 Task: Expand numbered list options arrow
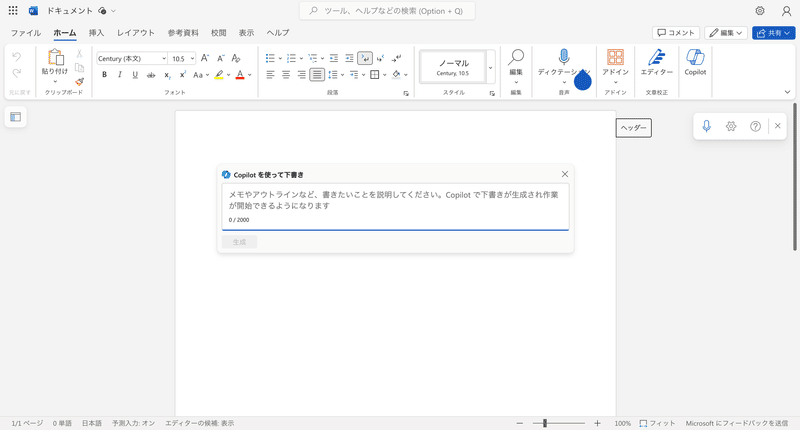point(301,59)
